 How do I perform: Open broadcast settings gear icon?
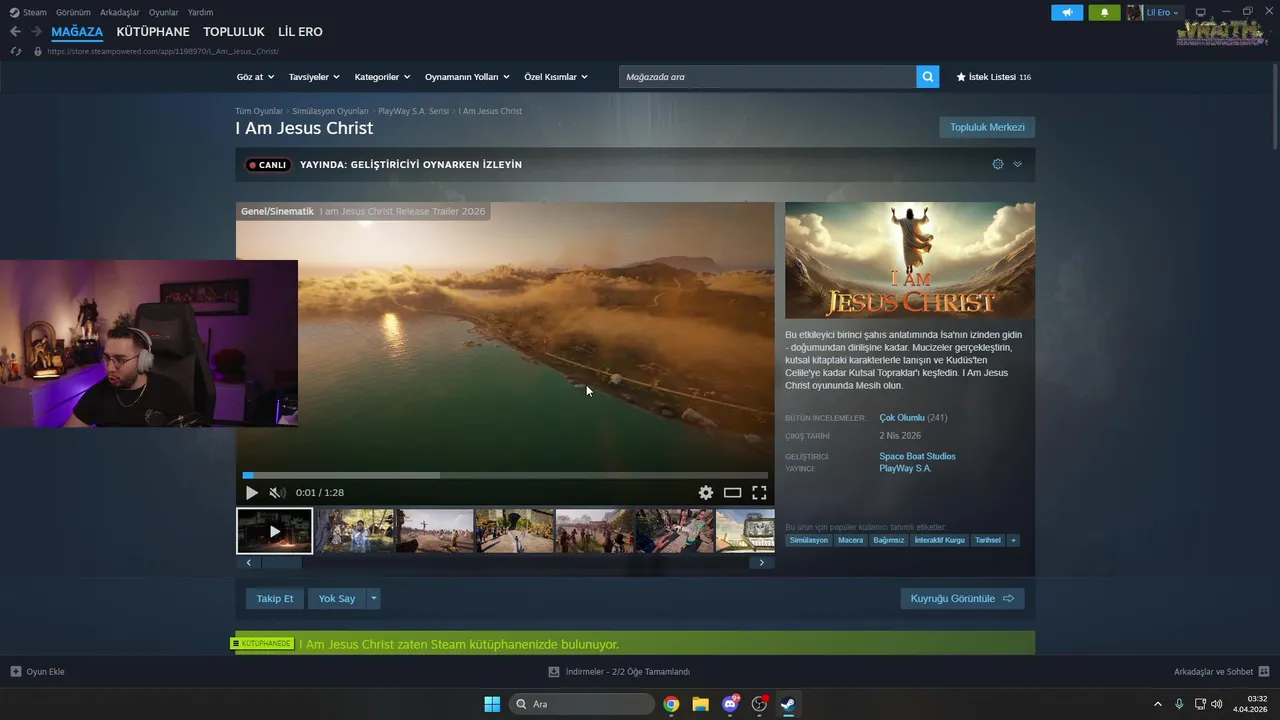997,164
